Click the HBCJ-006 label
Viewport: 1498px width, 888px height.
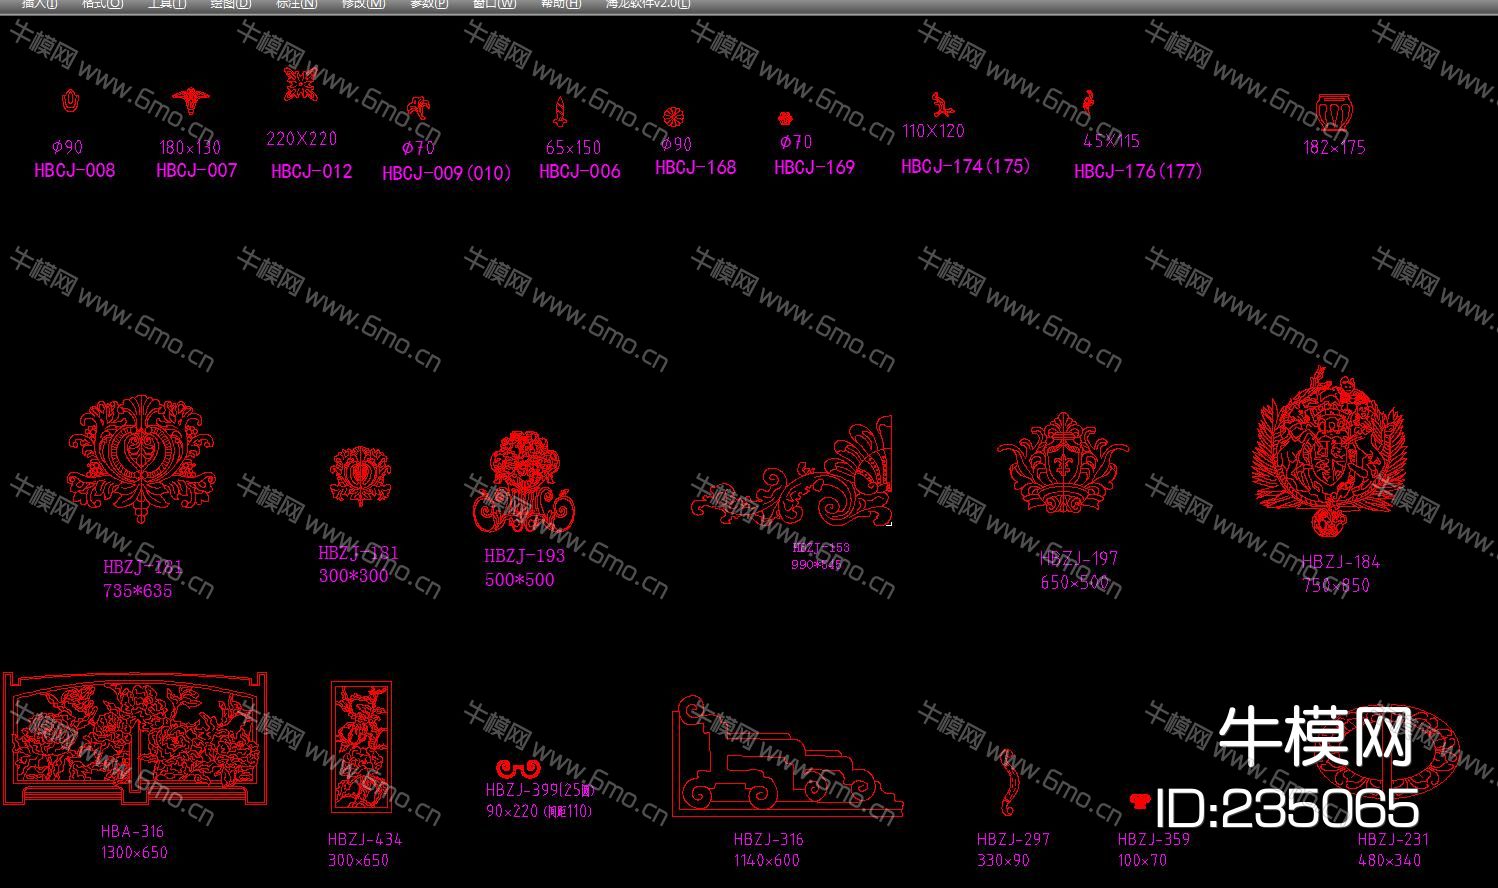pos(580,171)
